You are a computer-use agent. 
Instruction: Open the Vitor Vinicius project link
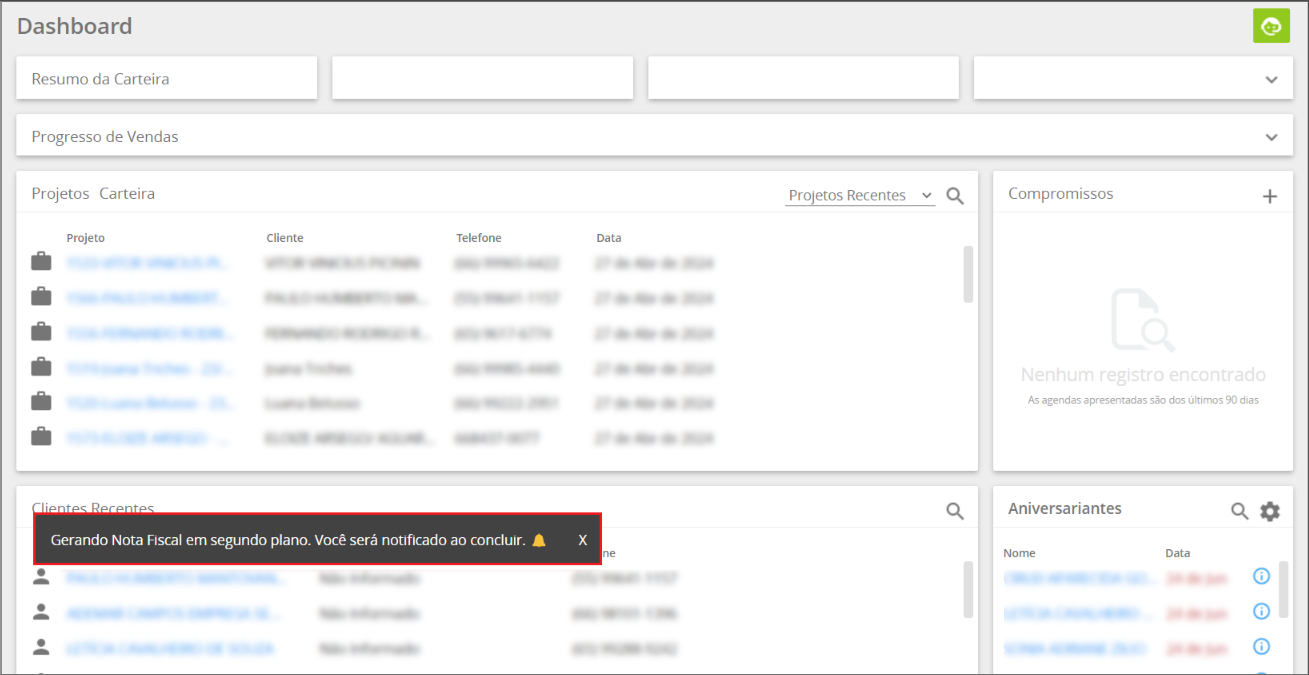pyautogui.click(x=149, y=263)
